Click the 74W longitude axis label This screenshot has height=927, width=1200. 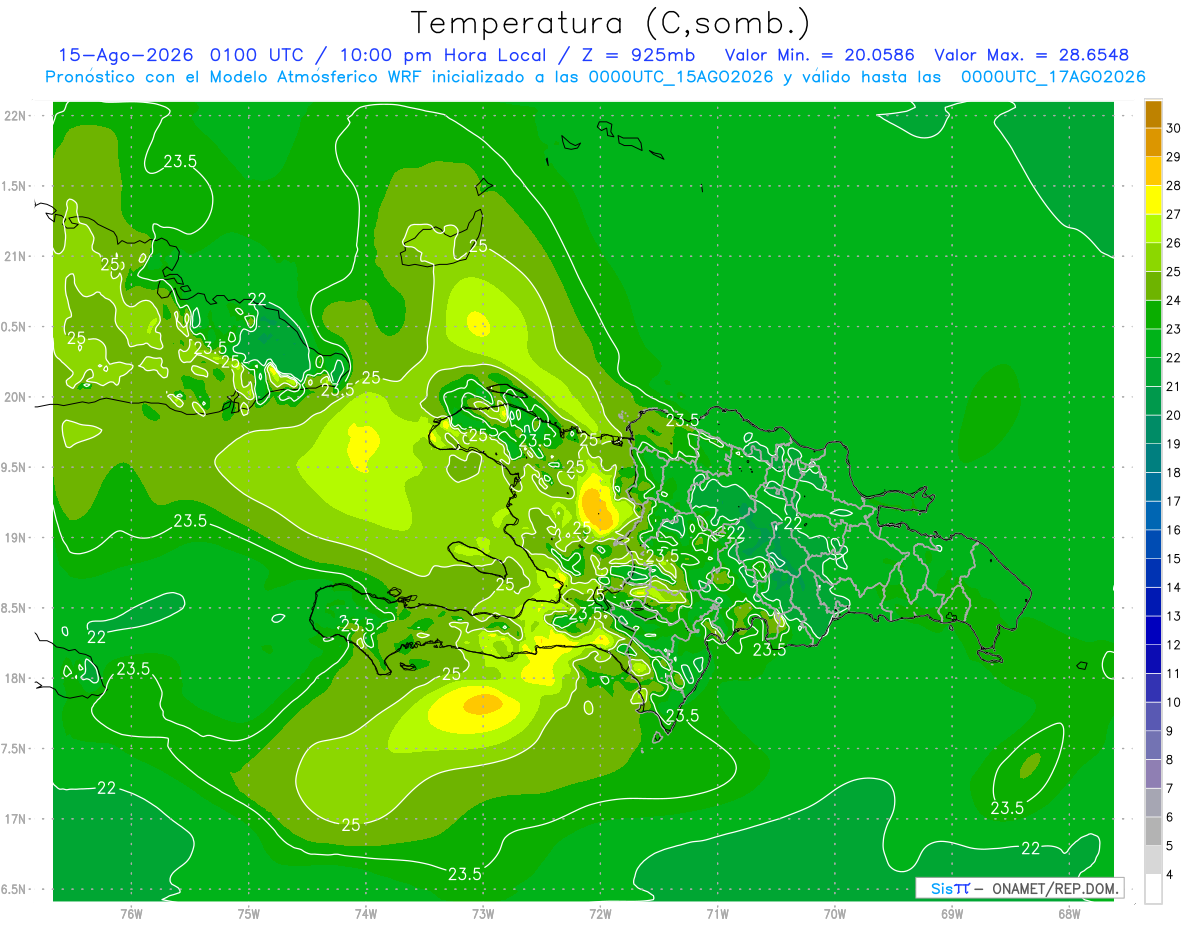pos(365,913)
